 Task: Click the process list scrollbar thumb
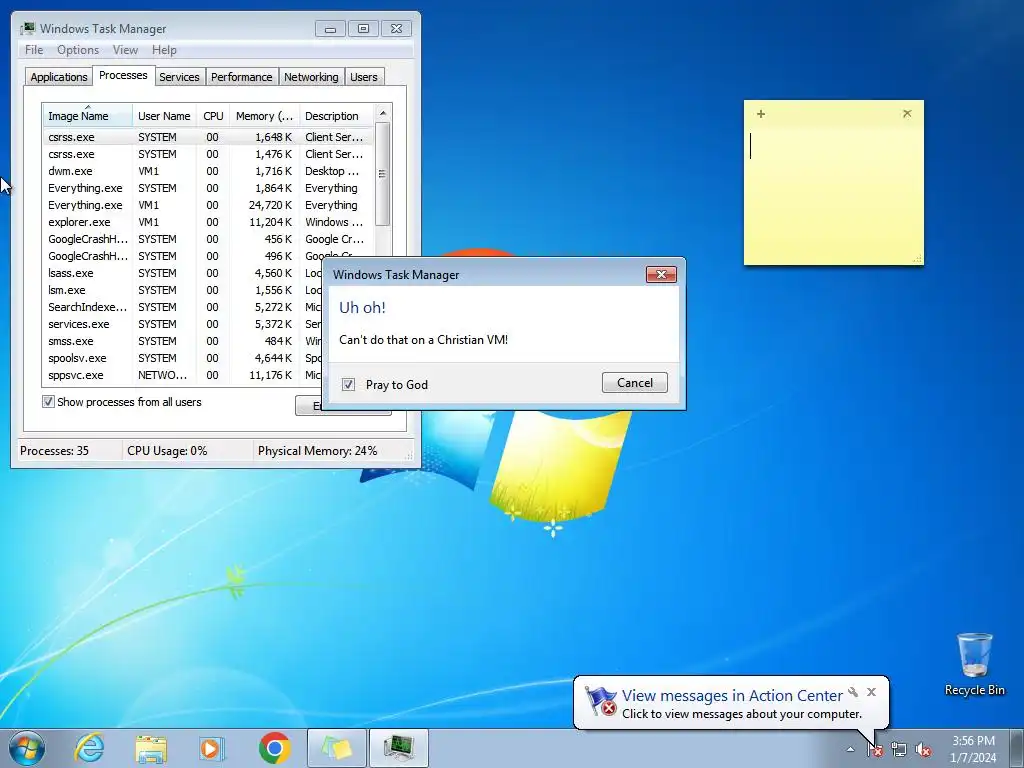click(383, 174)
